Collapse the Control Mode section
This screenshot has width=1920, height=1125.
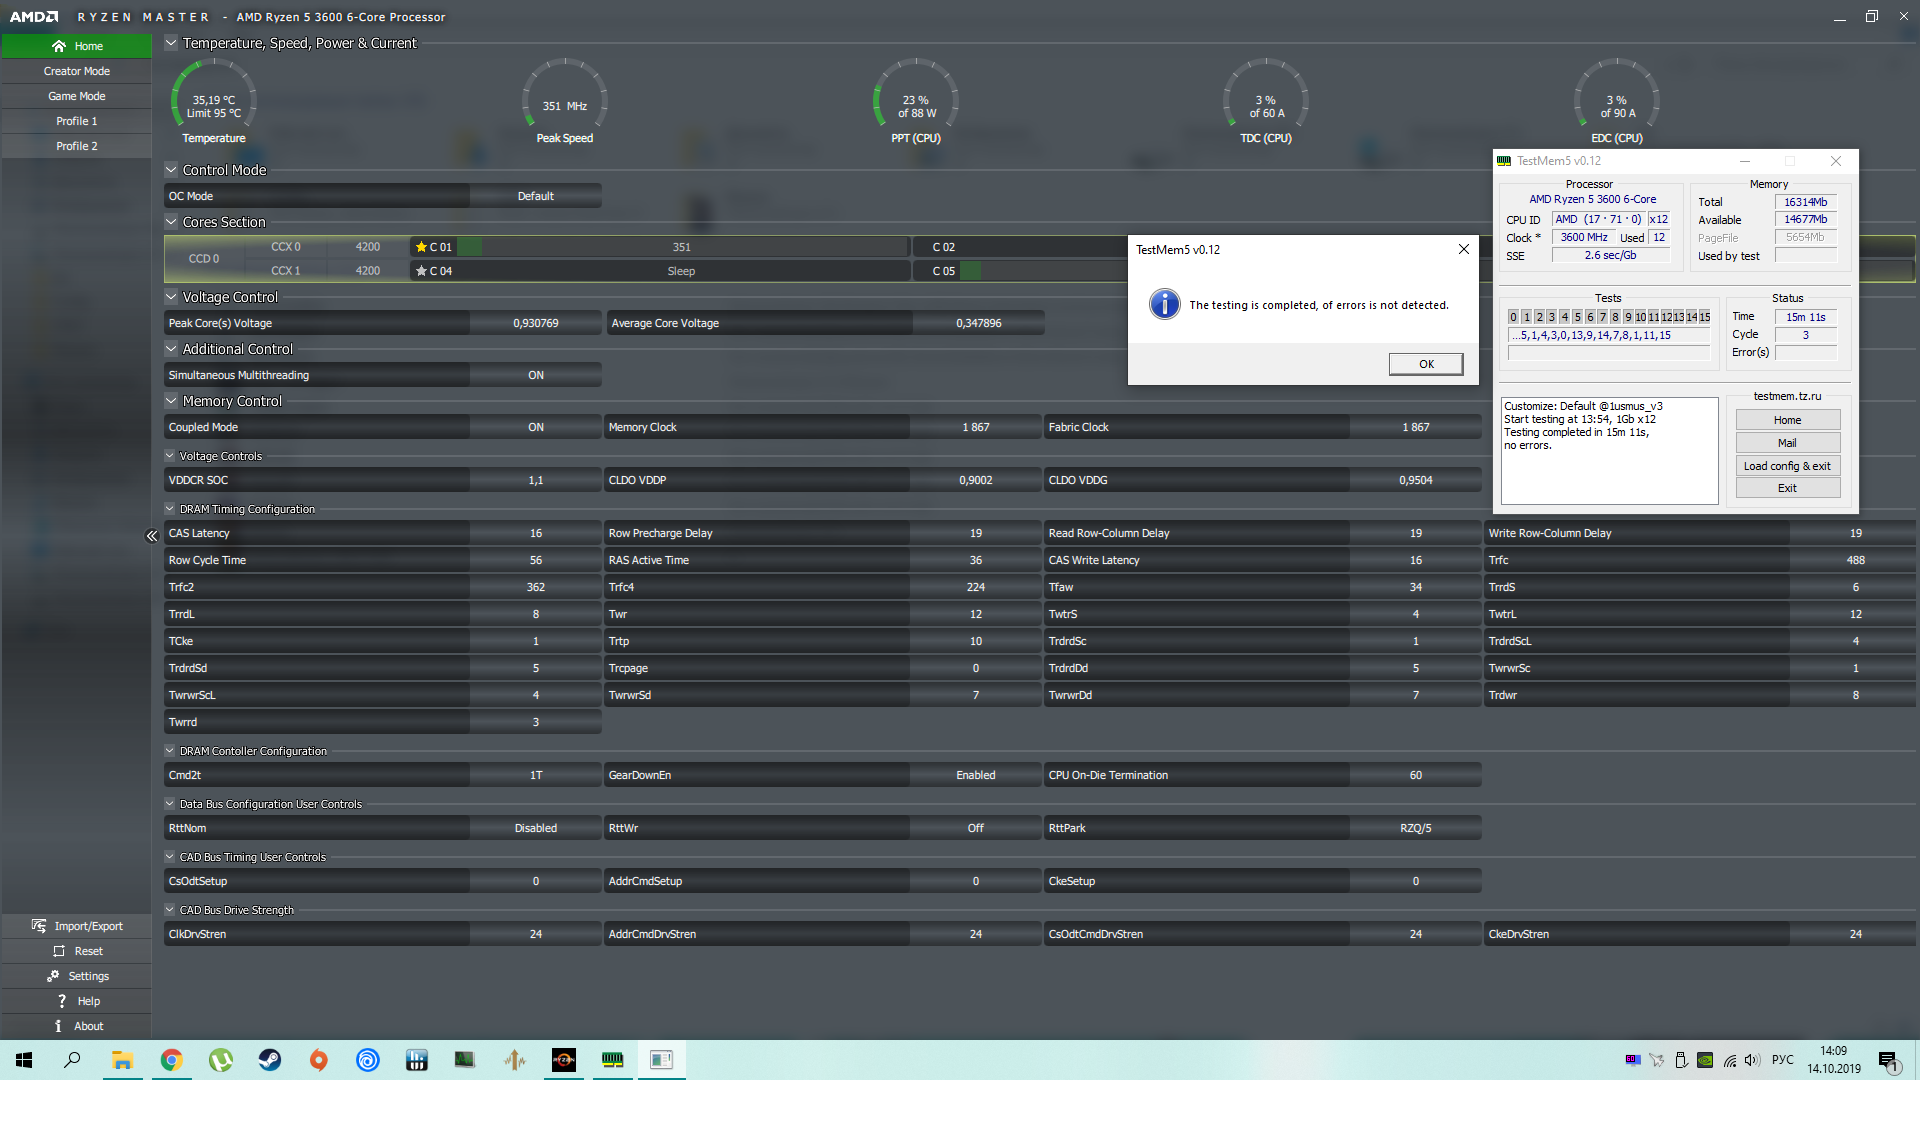click(171, 170)
